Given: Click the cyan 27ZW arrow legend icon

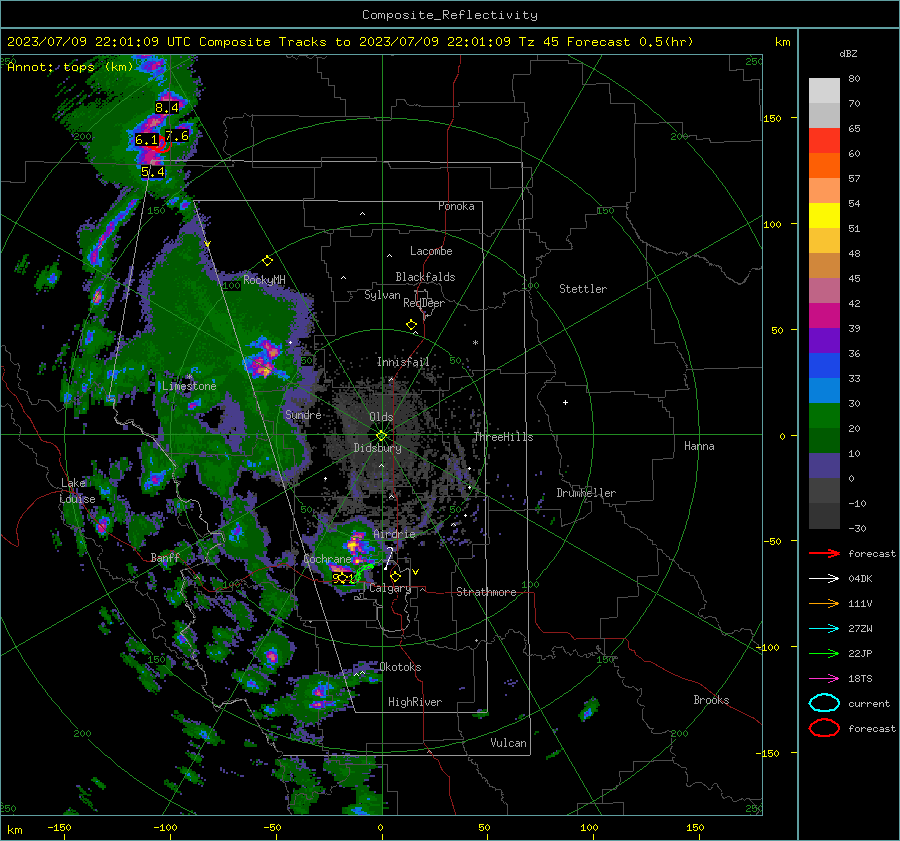Looking at the screenshot, I should 824,629.
